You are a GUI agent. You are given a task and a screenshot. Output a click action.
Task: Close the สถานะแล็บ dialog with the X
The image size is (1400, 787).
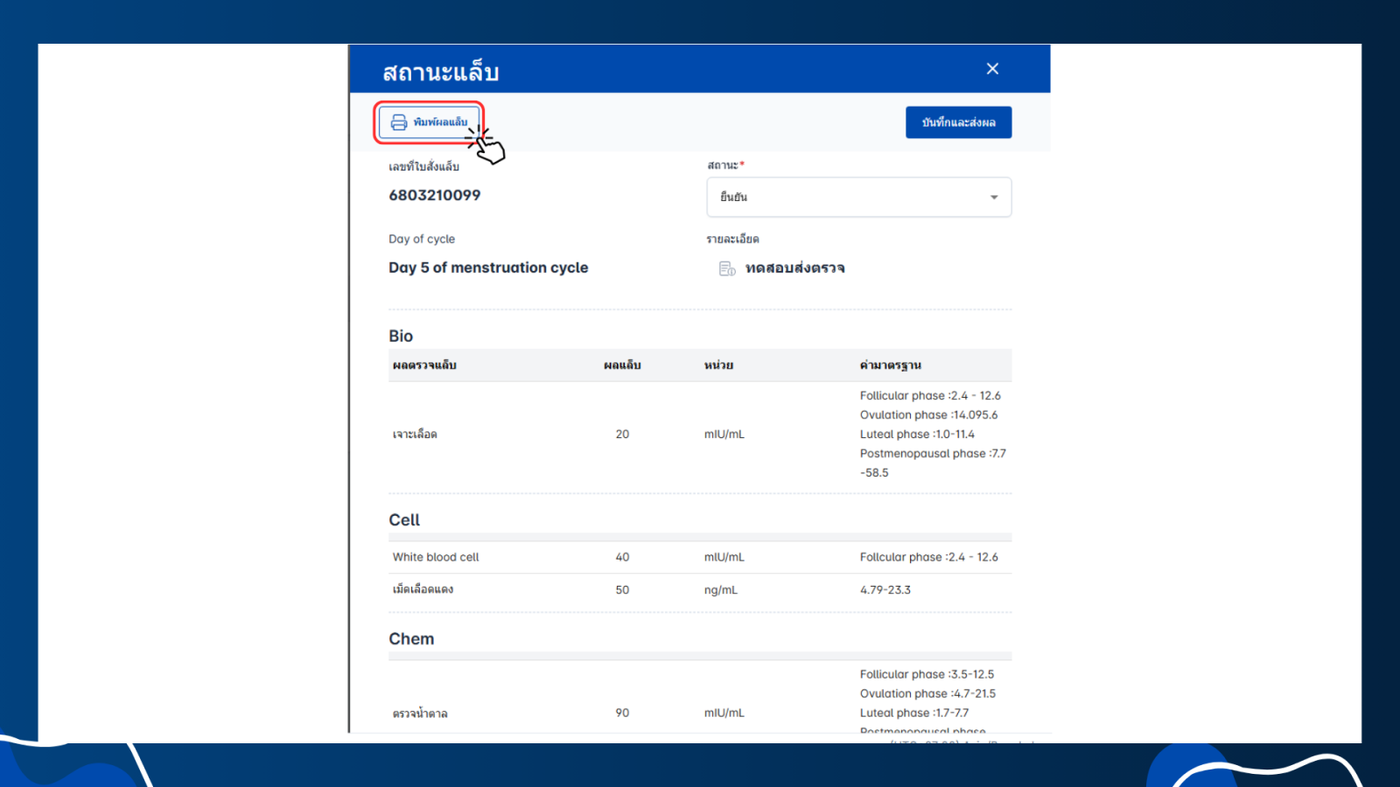[x=992, y=68]
